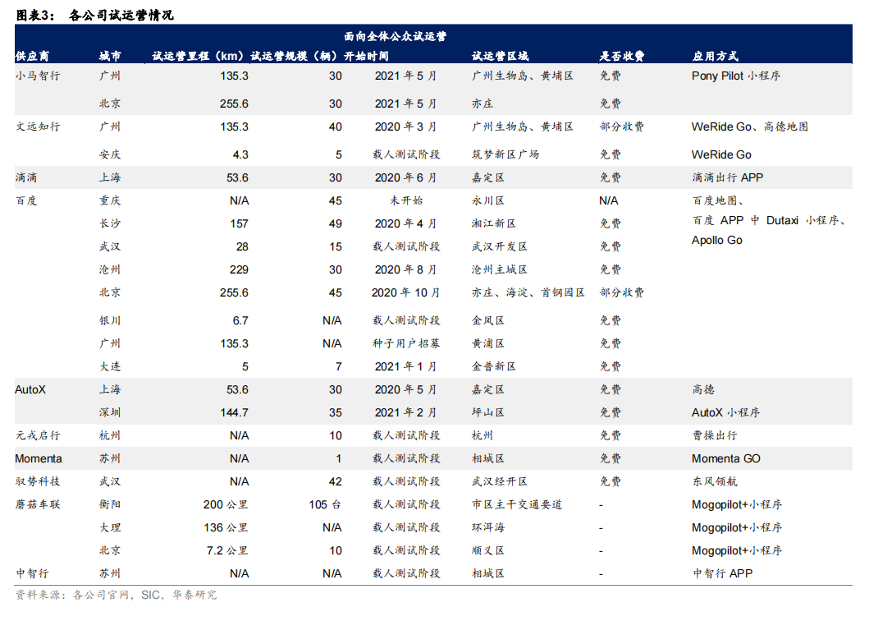Screen dimensions: 869x621
Task: Select supplier cell '文远知行'
Action: click(x=38, y=127)
